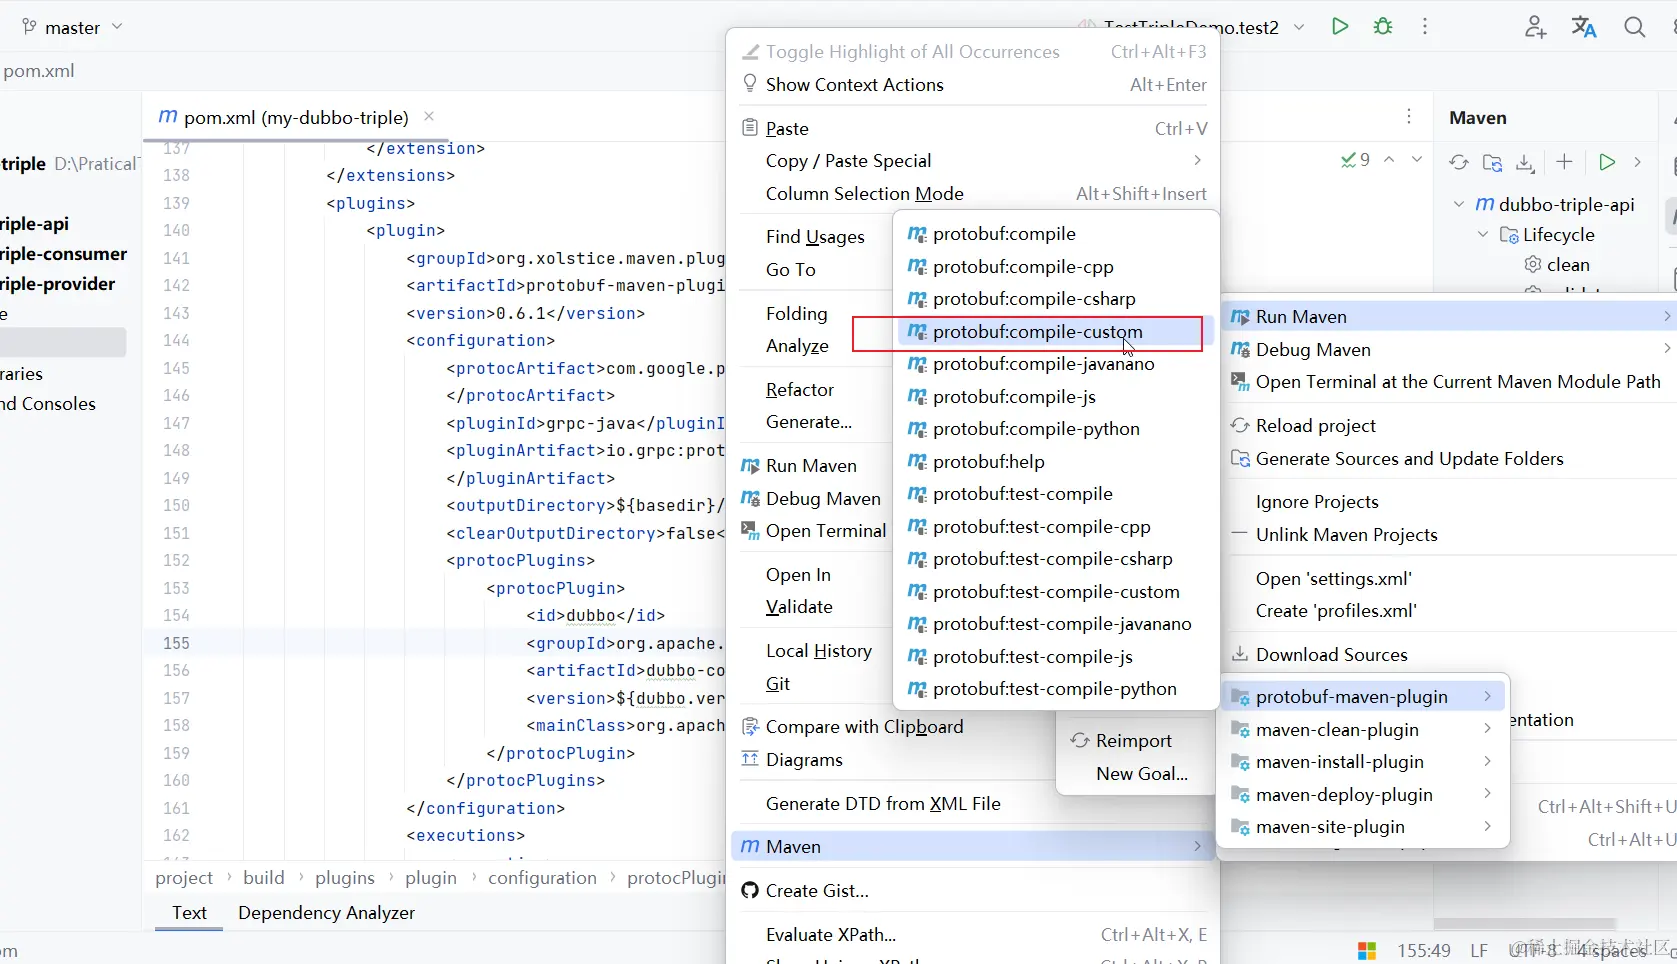The image size is (1677, 964).
Task: Open the run configuration dropdown beside test2
Action: pos(1299,27)
